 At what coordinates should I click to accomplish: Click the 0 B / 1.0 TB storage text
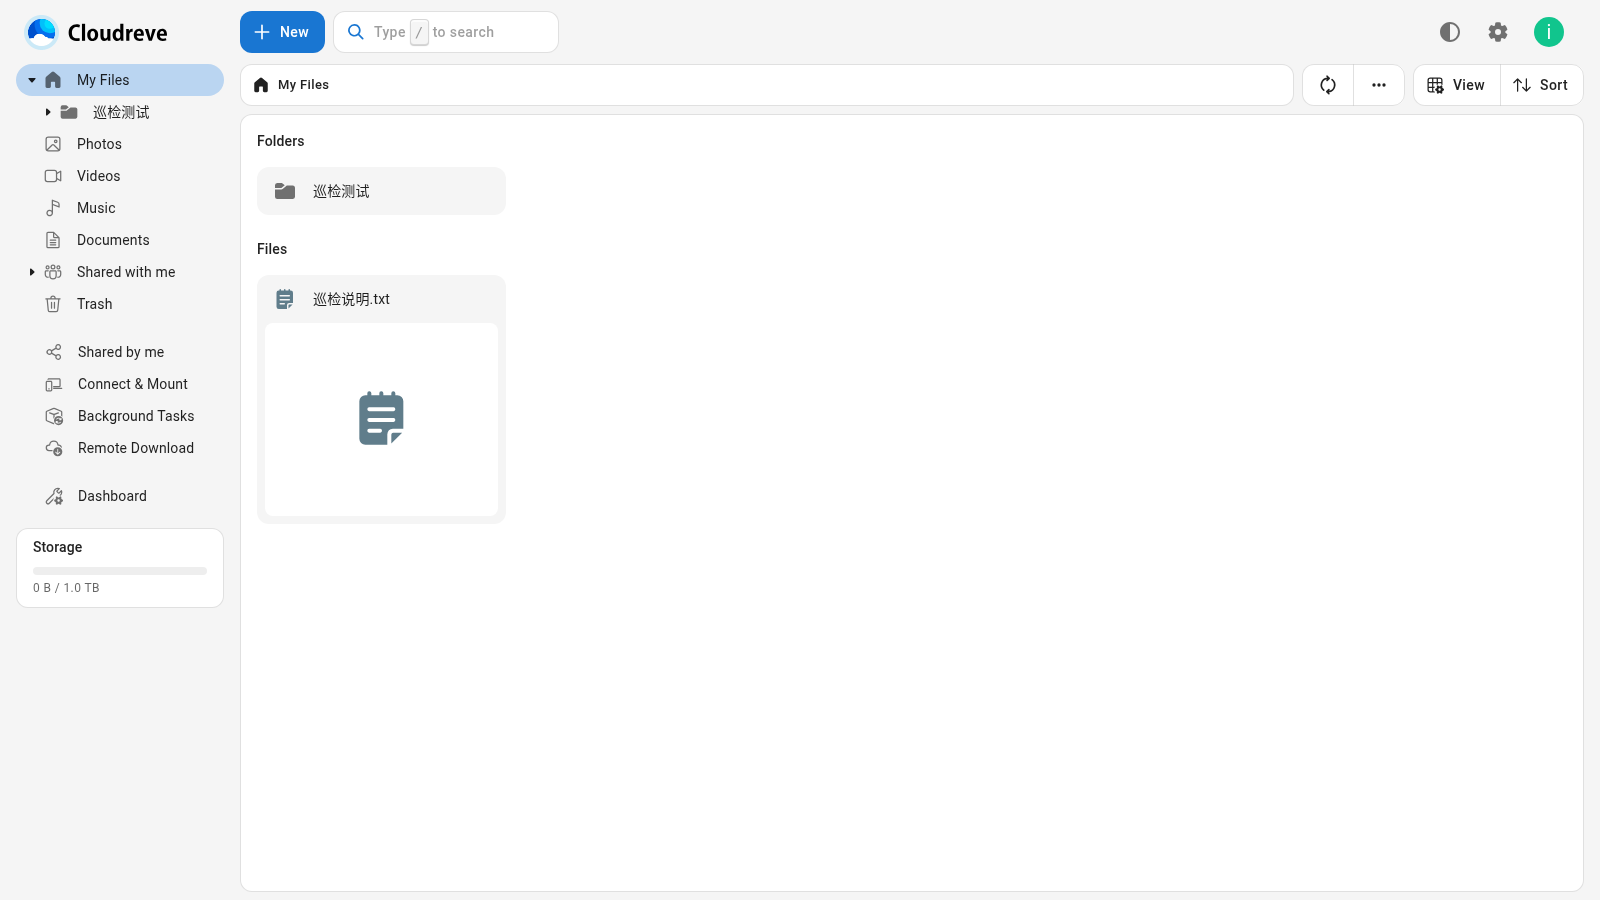(x=66, y=588)
